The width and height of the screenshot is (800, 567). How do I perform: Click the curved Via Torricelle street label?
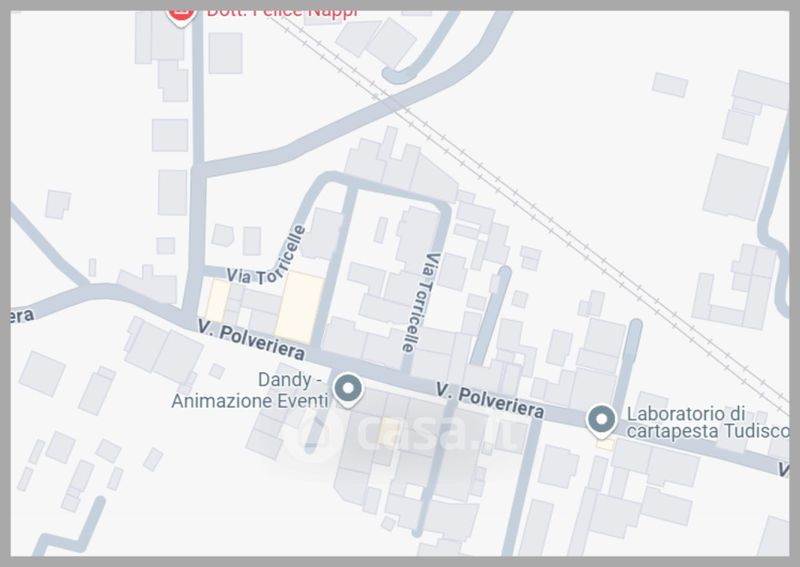pos(267,259)
